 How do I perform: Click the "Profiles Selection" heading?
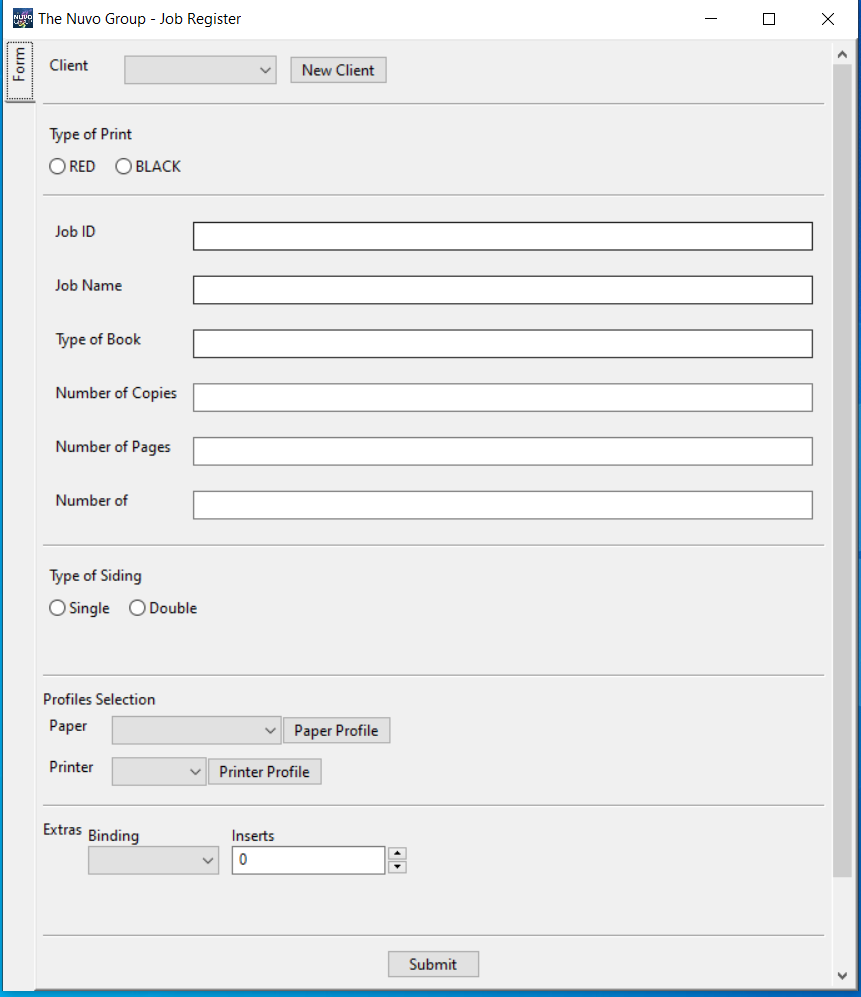coord(99,699)
